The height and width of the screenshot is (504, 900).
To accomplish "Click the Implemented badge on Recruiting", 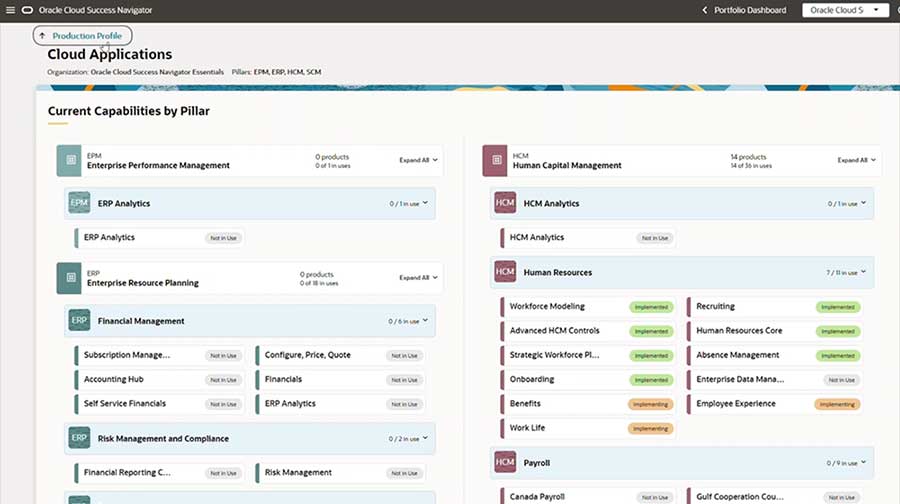I will [x=838, y=307].
